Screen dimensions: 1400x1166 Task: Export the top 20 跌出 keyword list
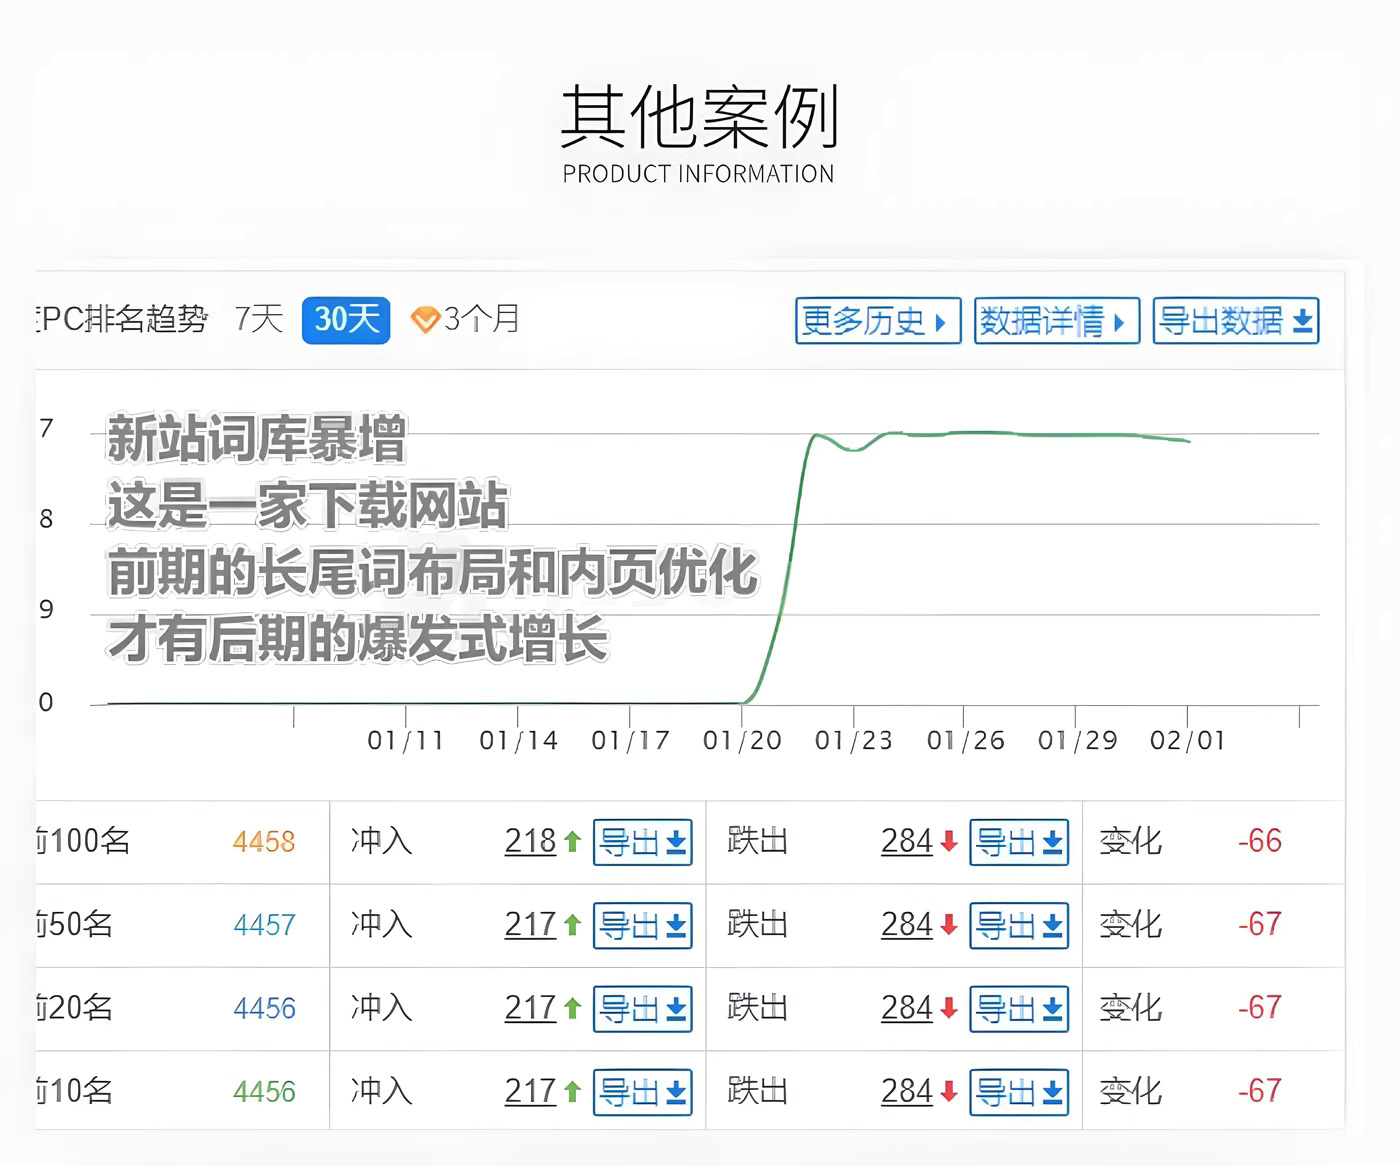1018,1008
